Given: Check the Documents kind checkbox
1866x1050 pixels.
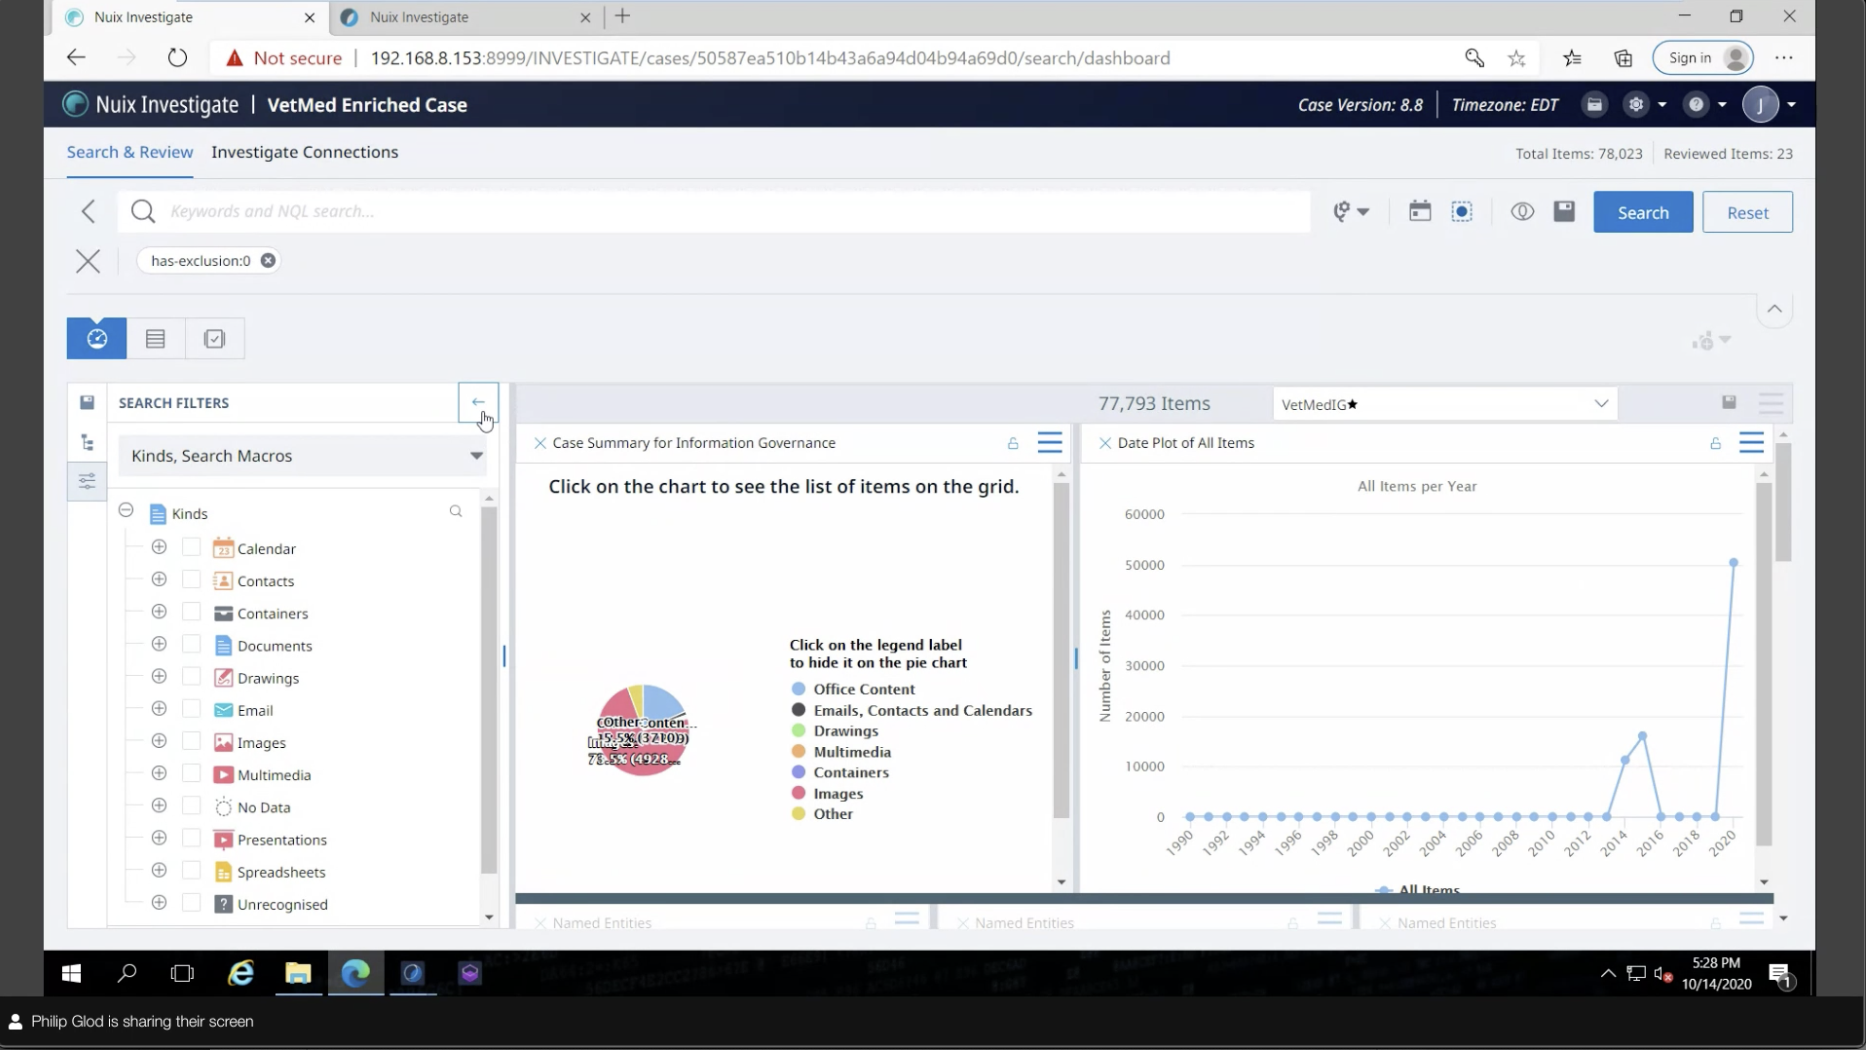Looking at the screenshot, I should (191, 644).
